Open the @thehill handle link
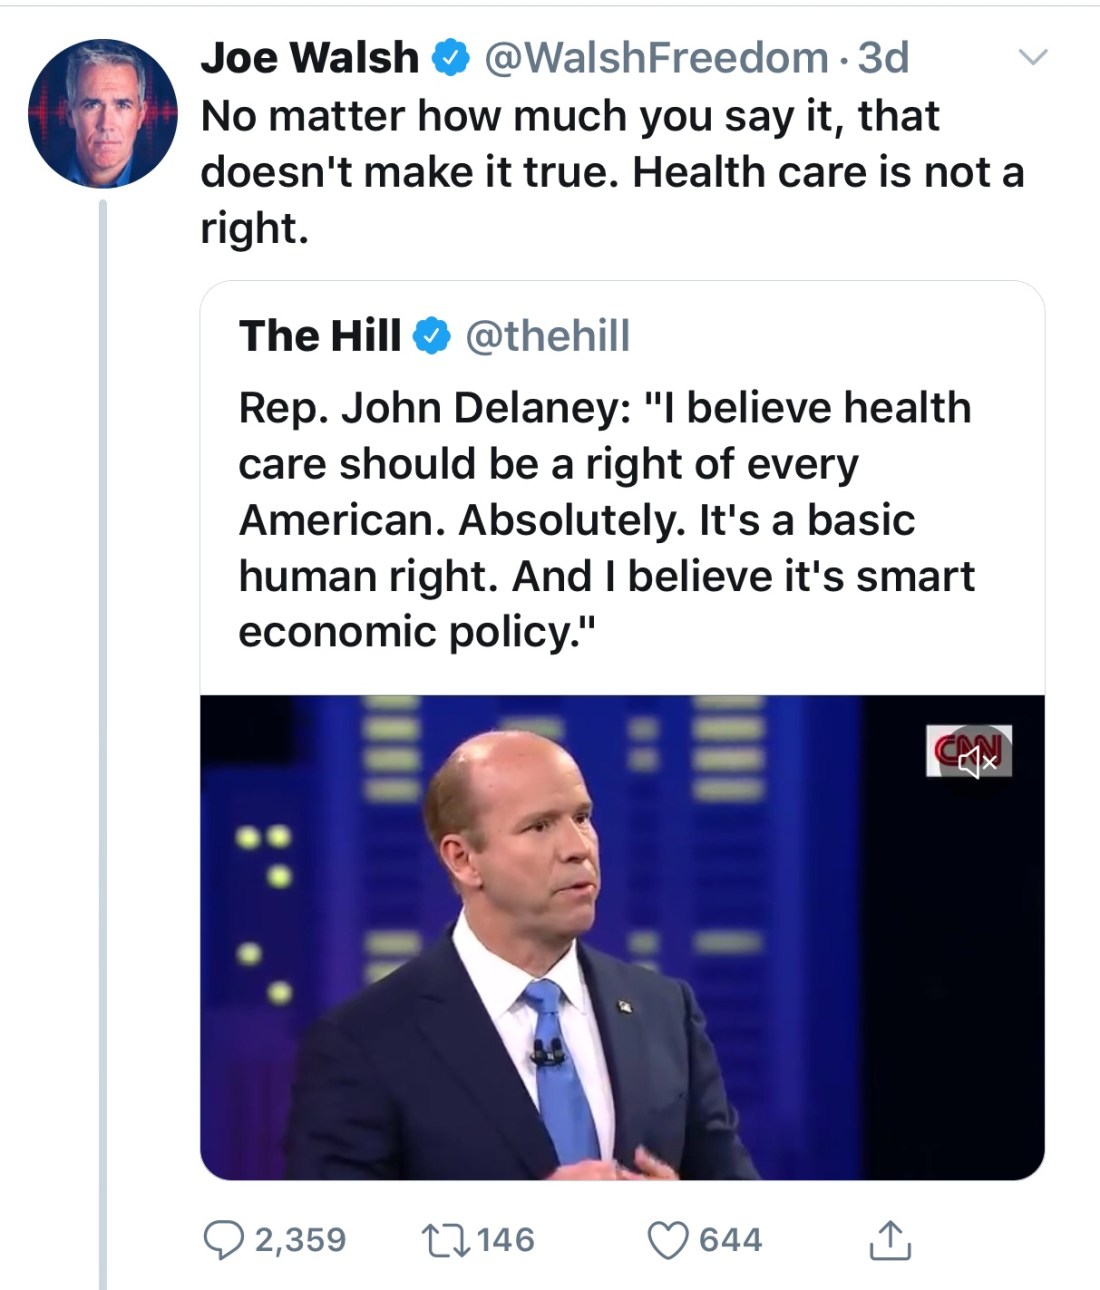Screen dimensions: 1100x1290 tap(547, 336)
